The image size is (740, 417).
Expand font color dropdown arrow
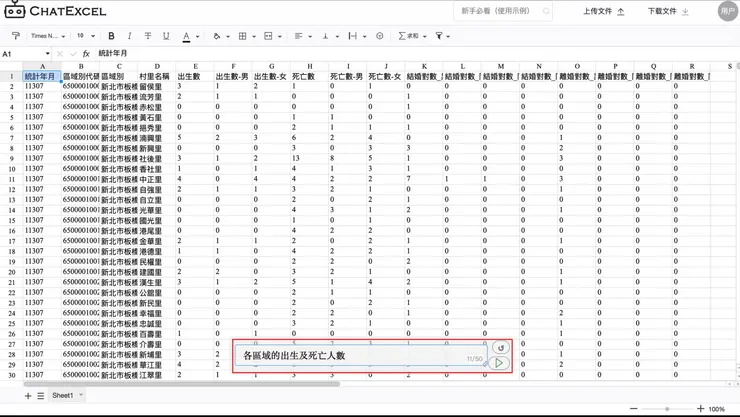[x=197, y=36]
